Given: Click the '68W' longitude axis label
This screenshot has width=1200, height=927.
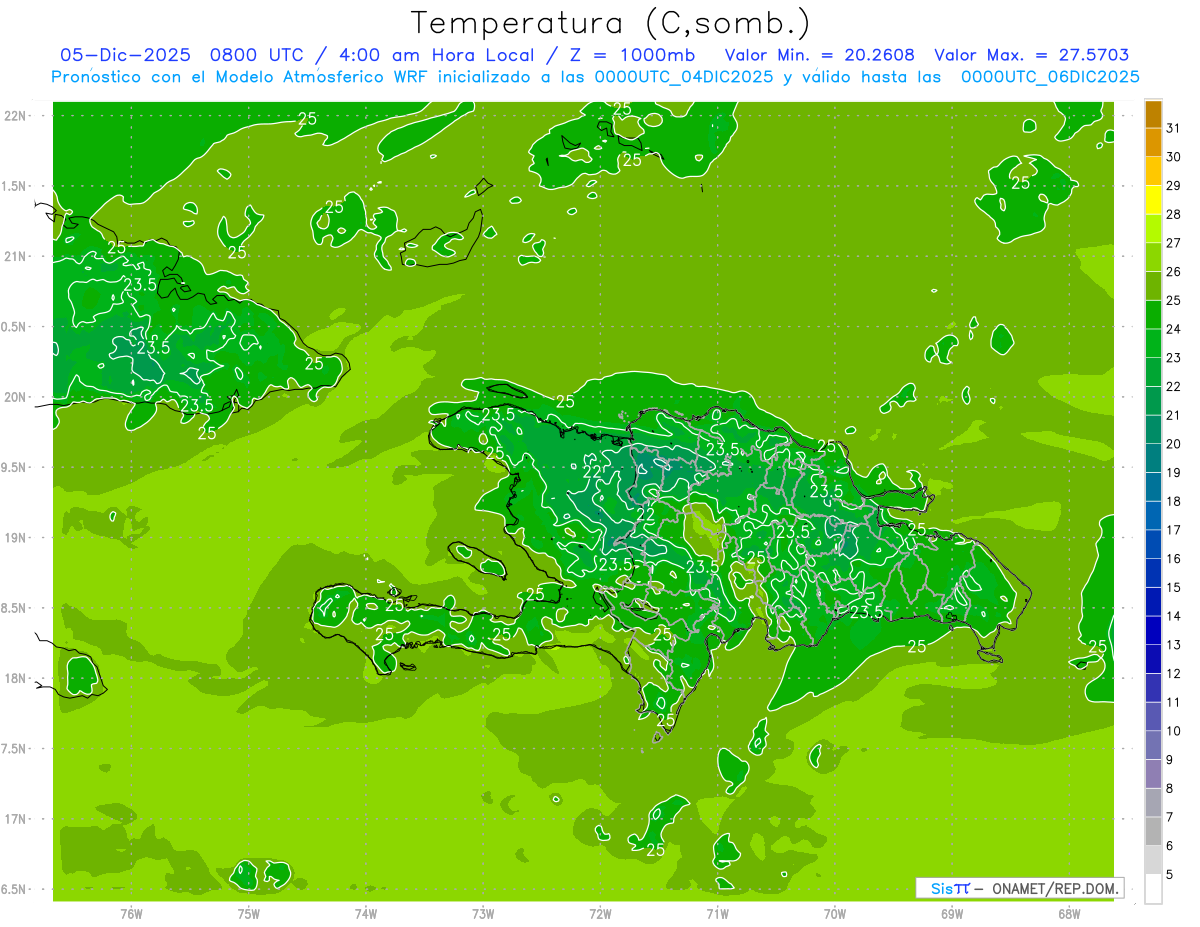Looking at the screenshot, I should [1068, 913].
